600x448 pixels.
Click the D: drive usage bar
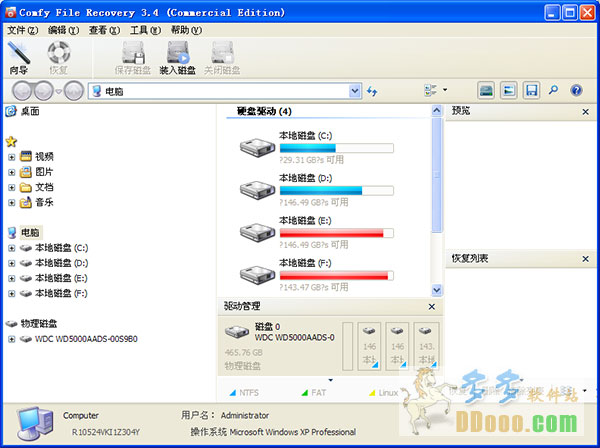[337, 191]
